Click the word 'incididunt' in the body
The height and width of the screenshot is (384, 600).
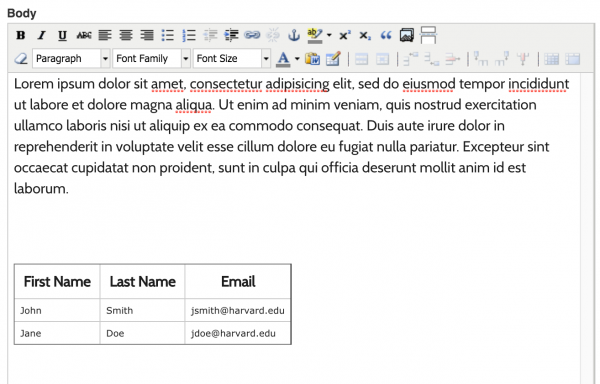[538, 84]
